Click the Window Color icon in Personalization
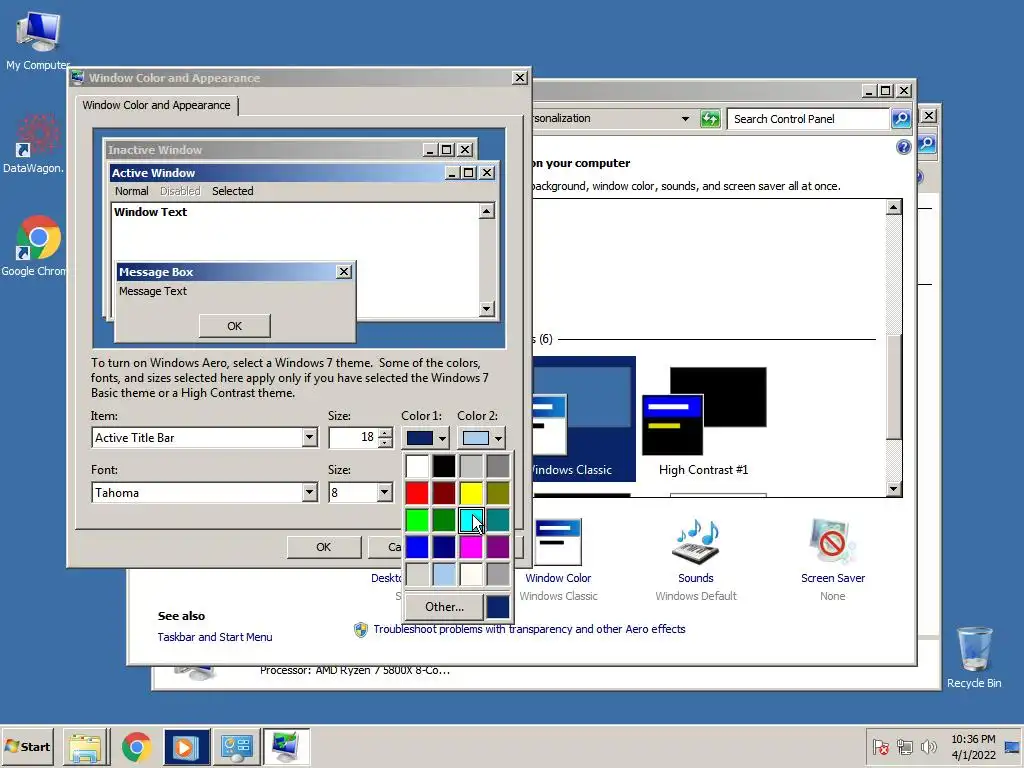The height and width of the screenshot is (768, 1024). point(558,541)
